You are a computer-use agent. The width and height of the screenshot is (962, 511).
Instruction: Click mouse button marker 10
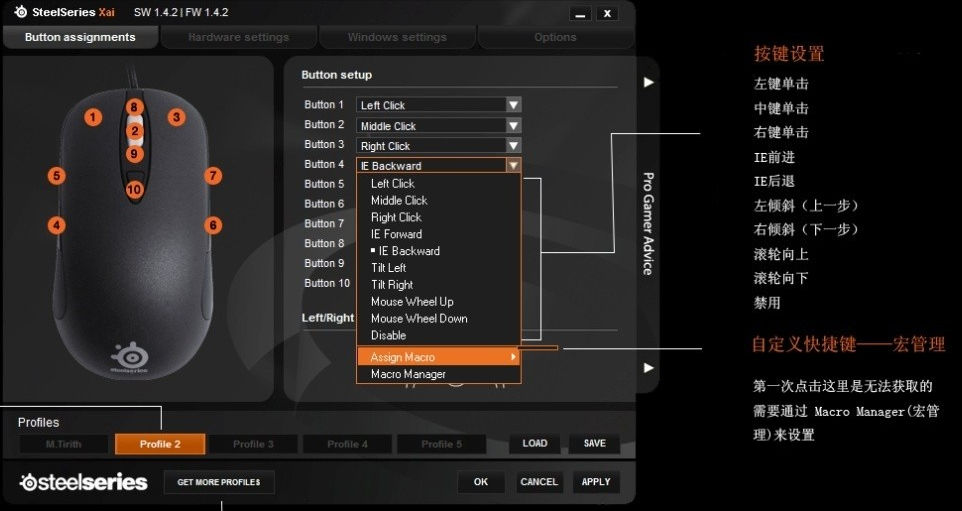[134, 190]
